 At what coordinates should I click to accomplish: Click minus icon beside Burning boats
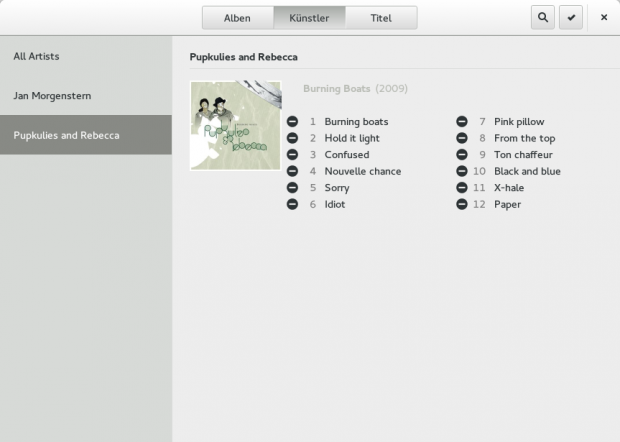point(292,122)
